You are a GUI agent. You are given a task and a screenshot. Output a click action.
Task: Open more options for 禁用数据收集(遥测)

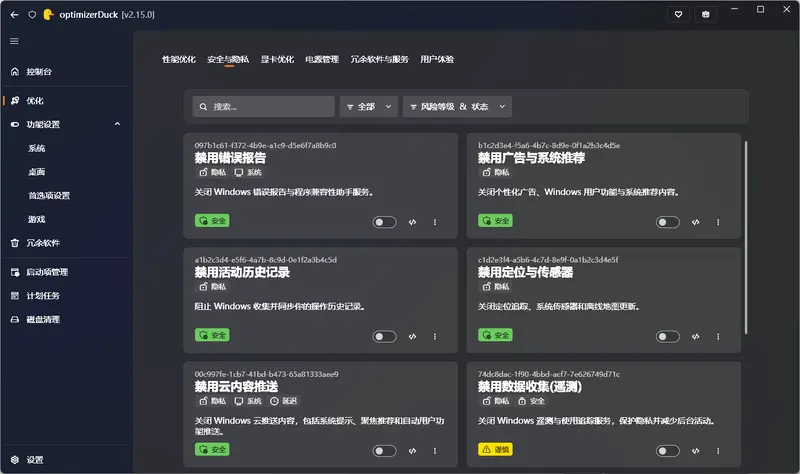coord(718,451)
